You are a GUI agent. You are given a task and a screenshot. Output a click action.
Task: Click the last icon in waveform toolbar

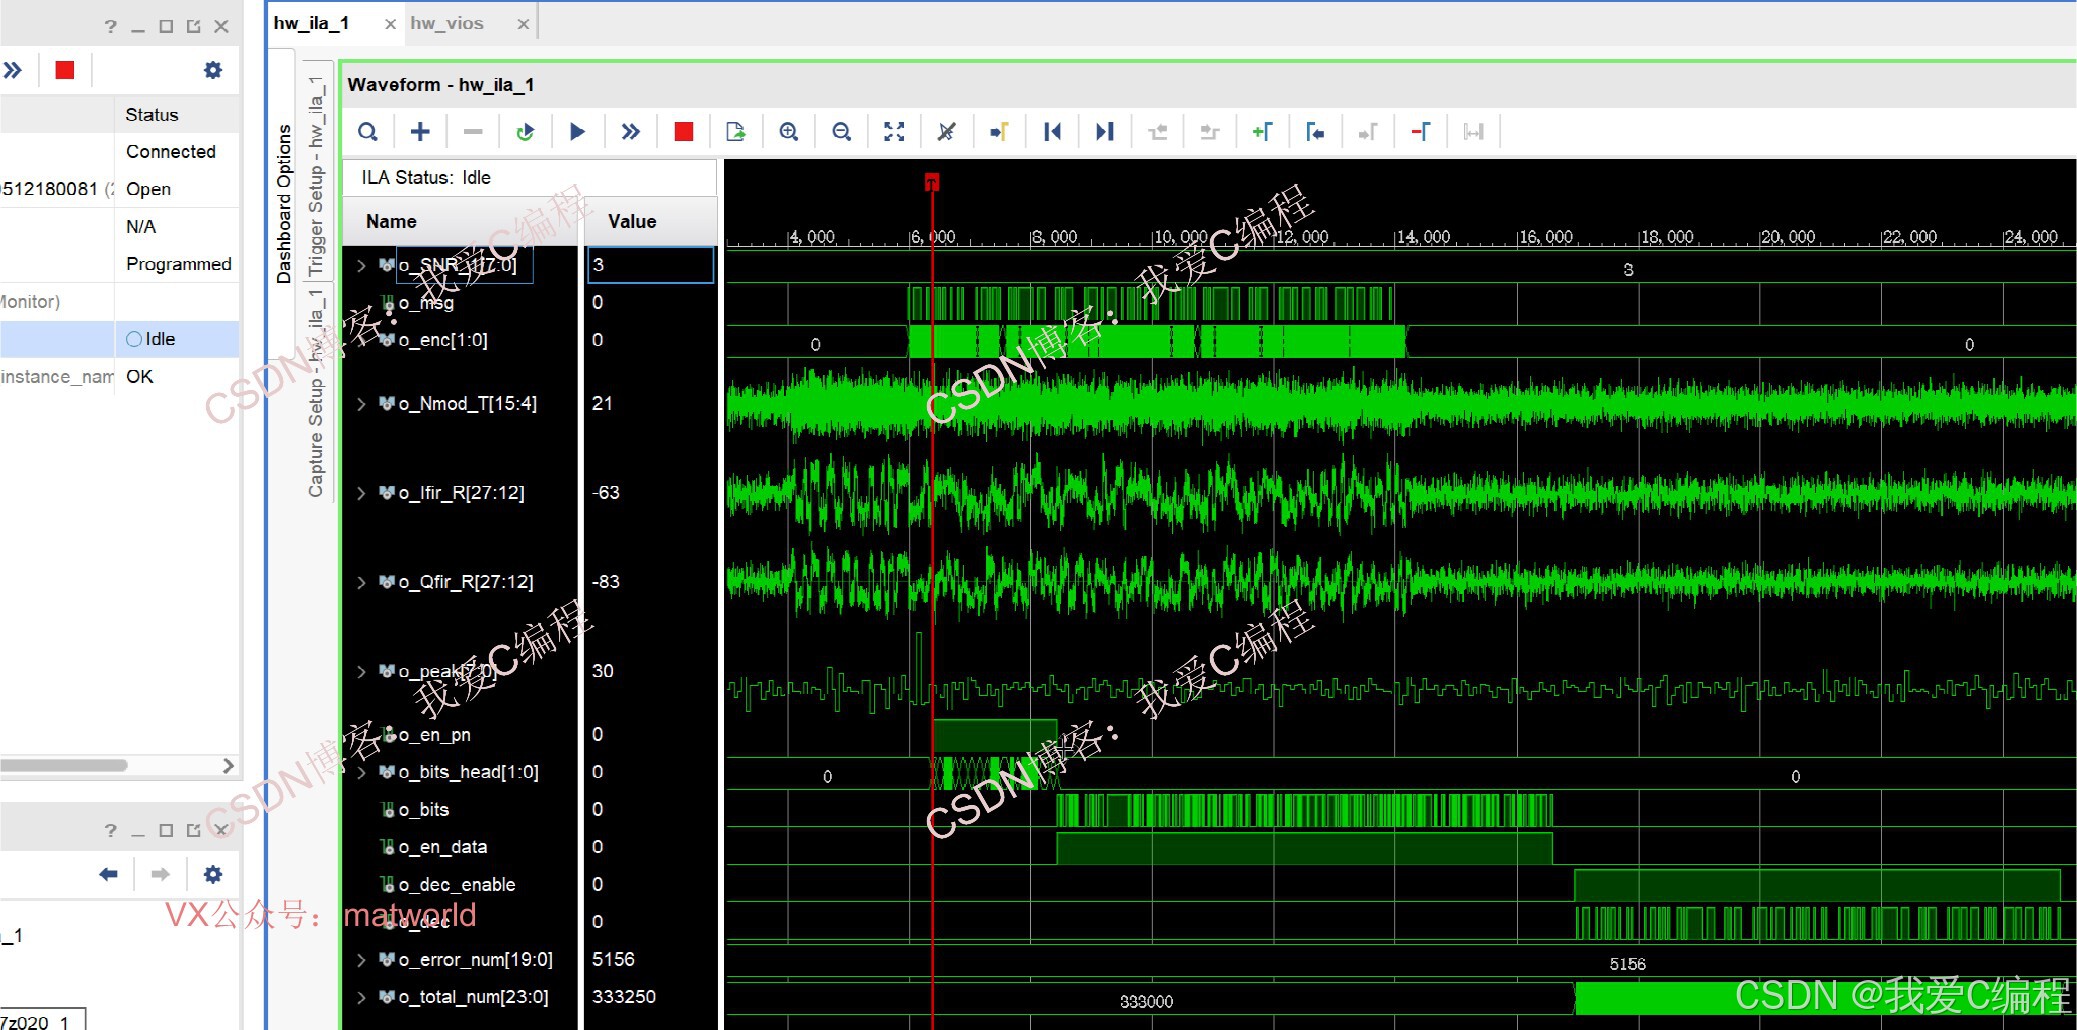coord(1473,132)
